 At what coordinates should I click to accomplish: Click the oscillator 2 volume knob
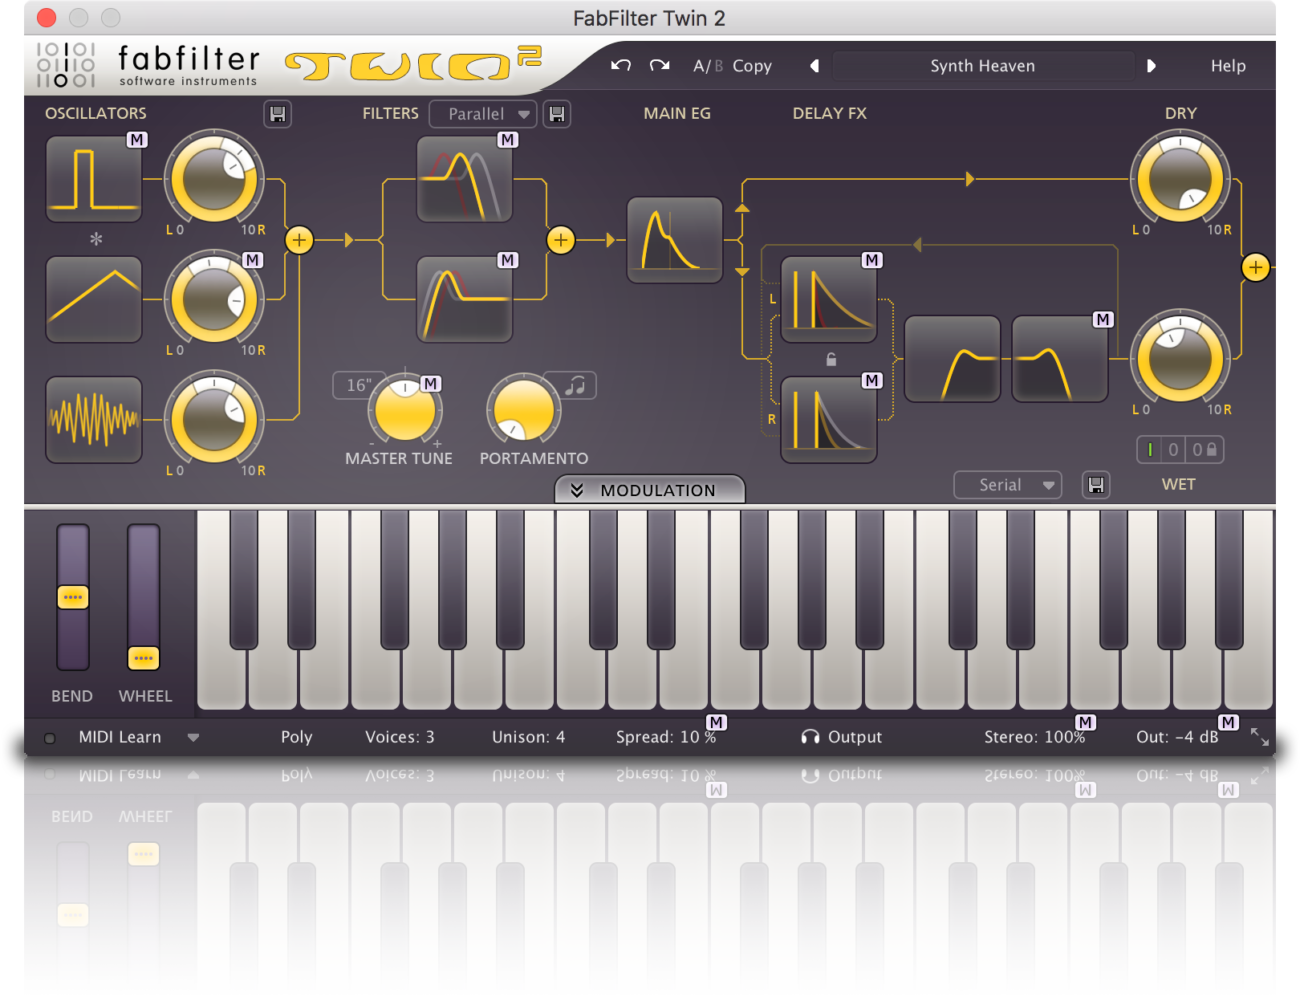pos(214,299)
